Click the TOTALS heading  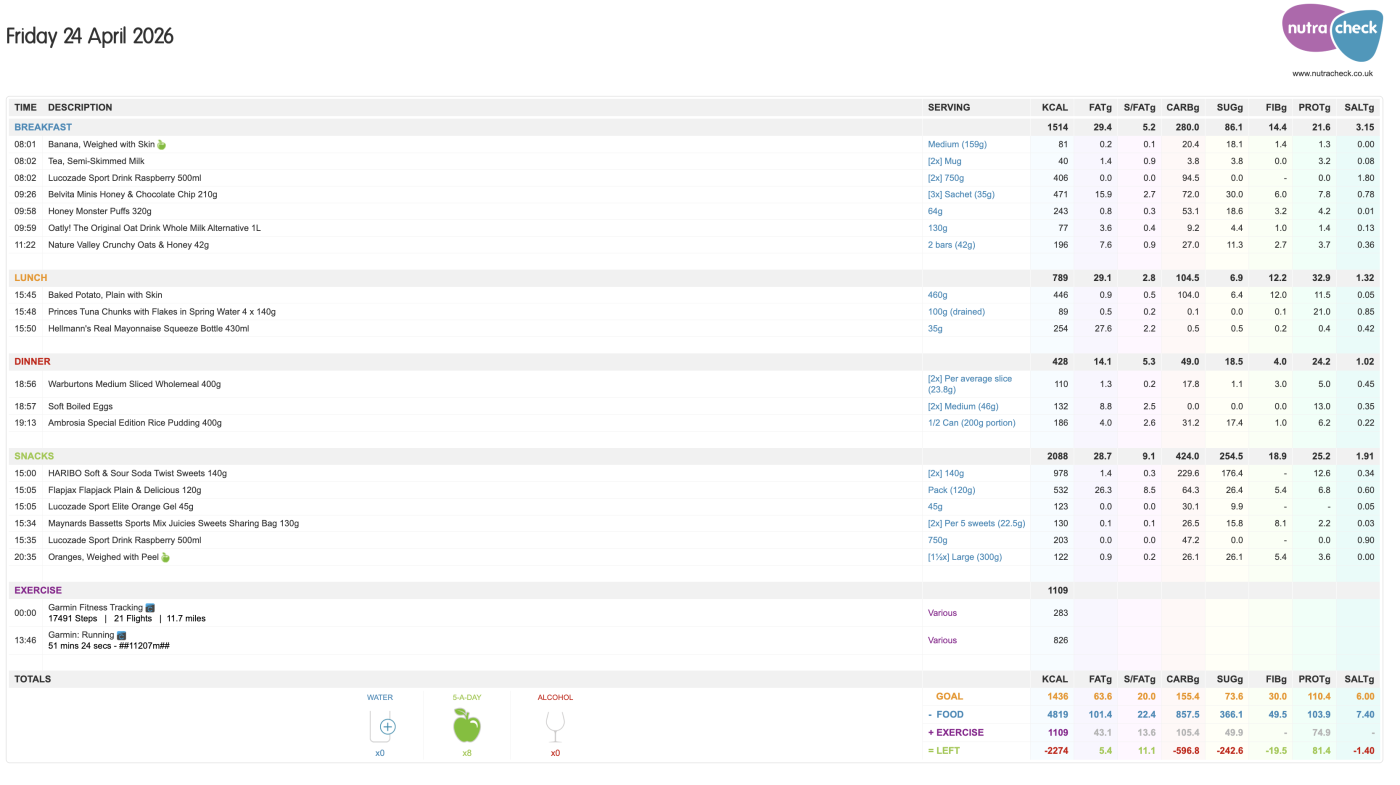[32, 679]
